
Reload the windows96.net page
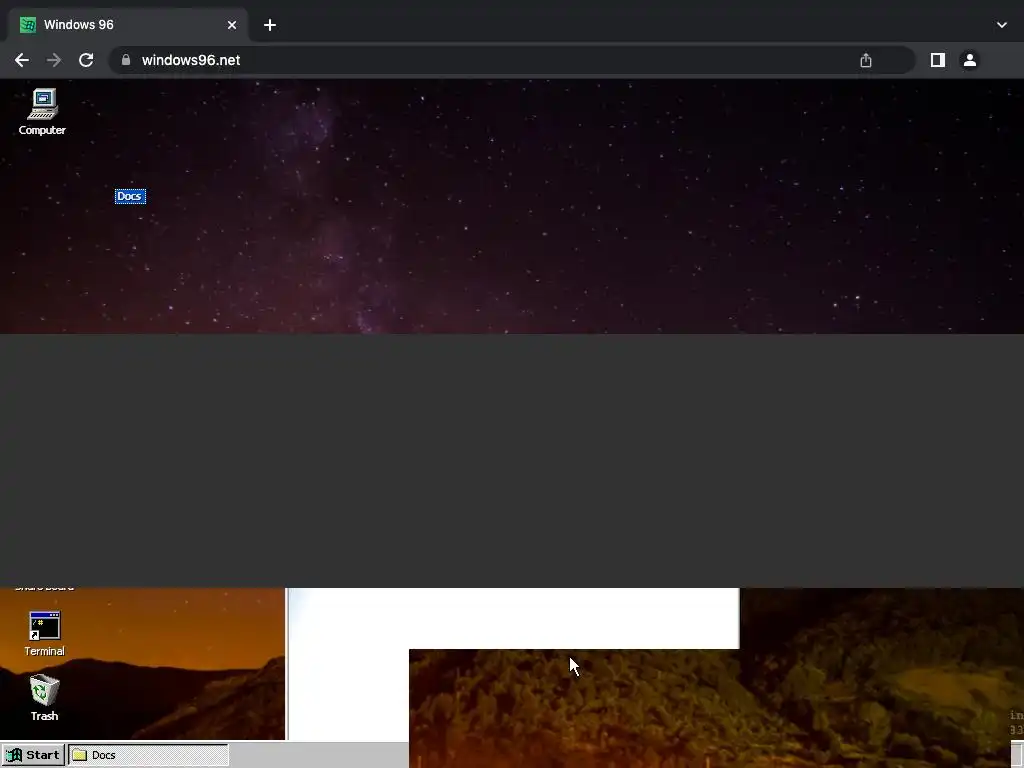click(x=86, y=60)
